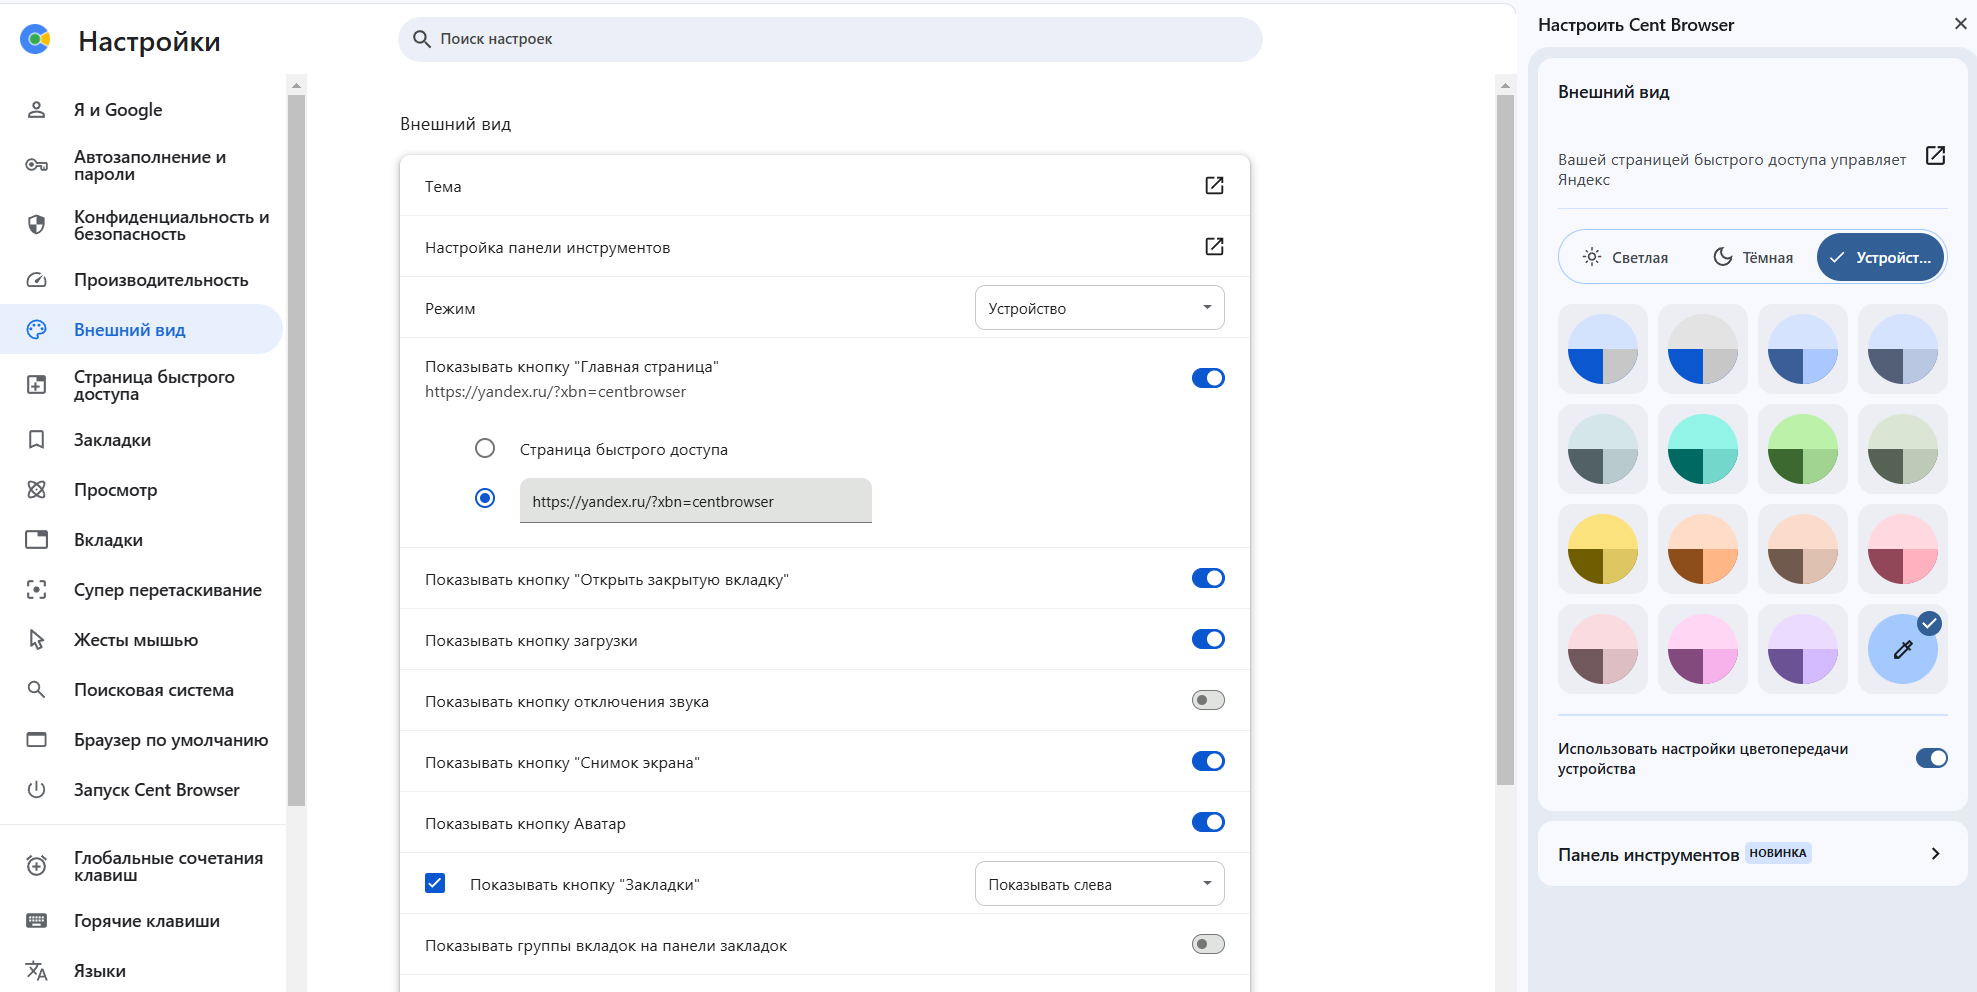Click the sidebar navigation scrollbar

296,450
